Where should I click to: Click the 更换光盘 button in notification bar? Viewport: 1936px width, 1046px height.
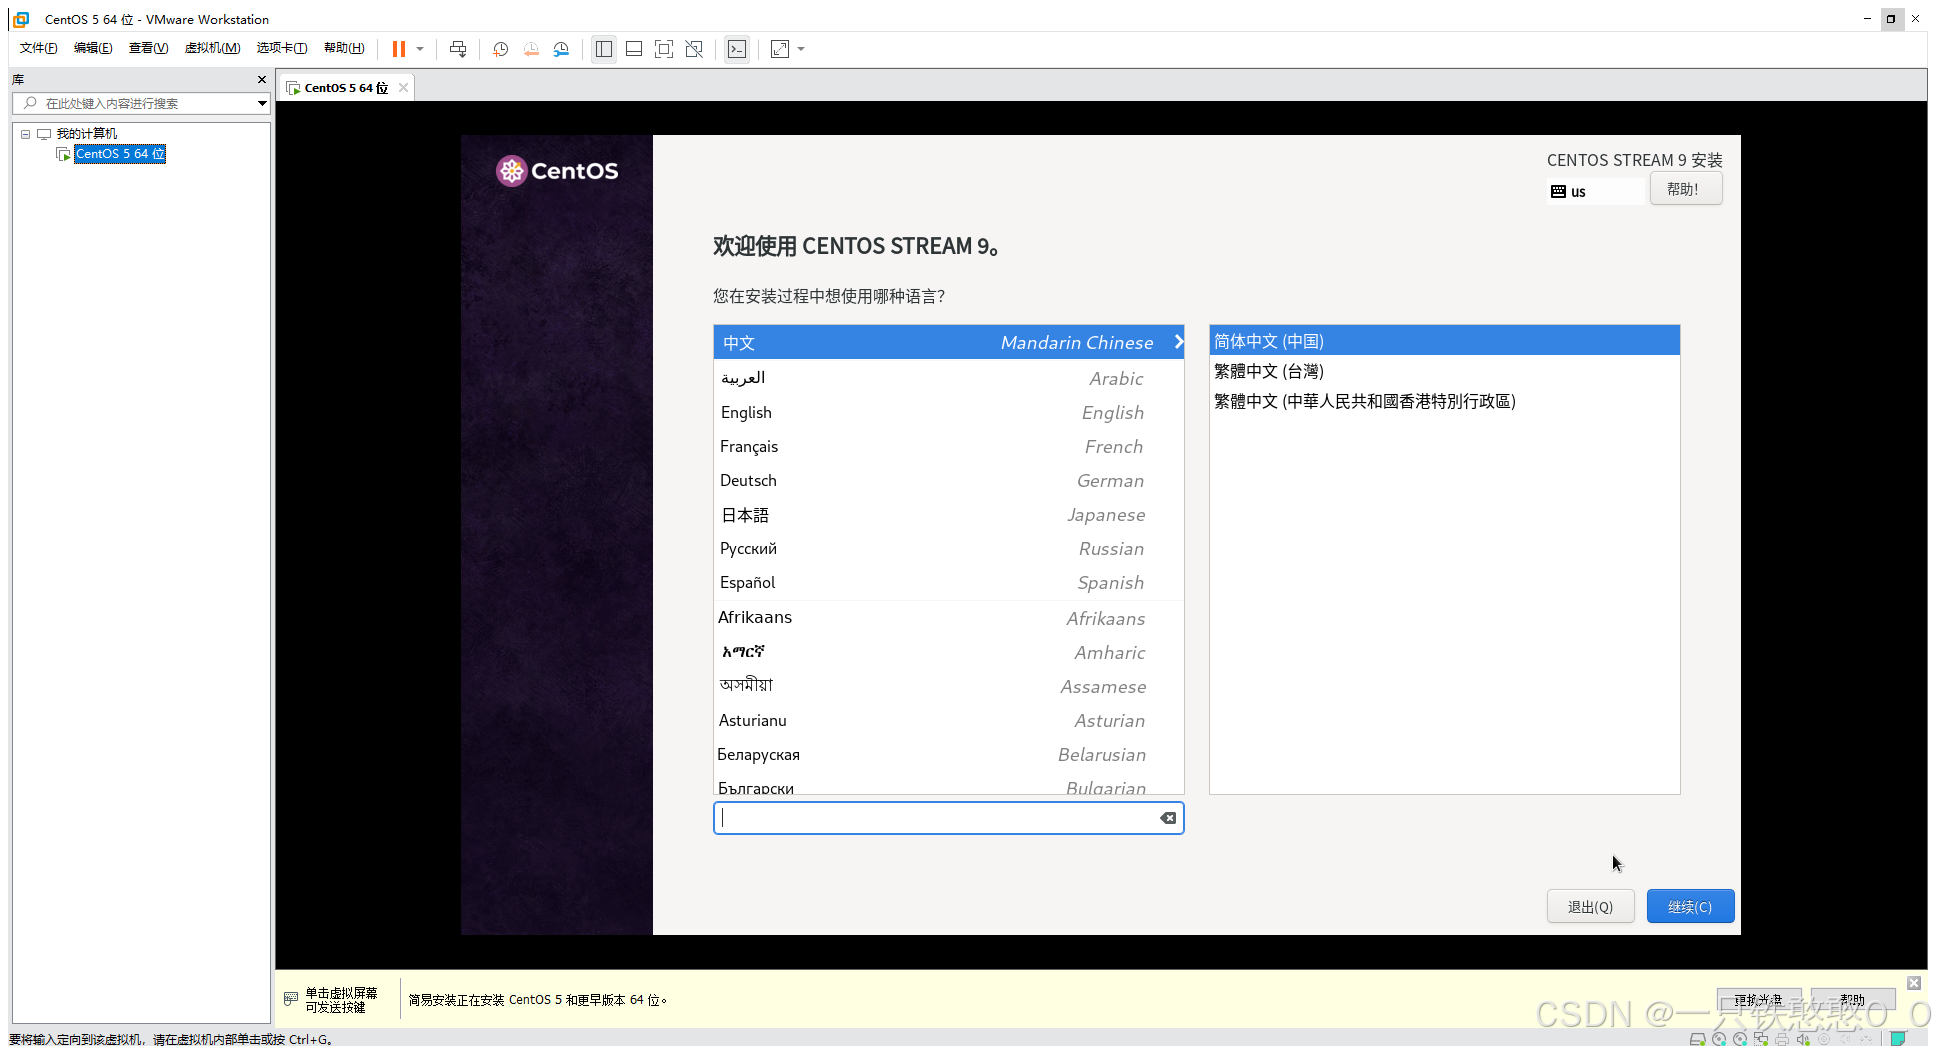click(1758, 999)
